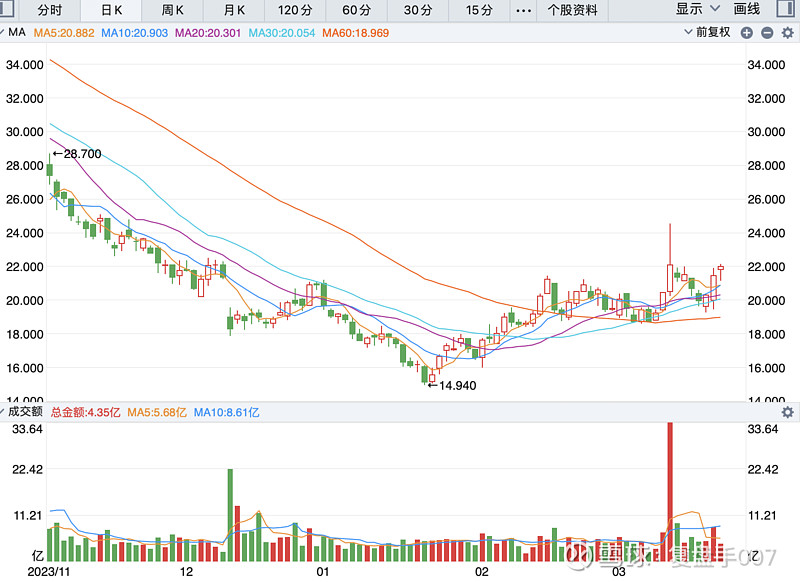Switch to the 120分 timeframe

coord(295,10)
